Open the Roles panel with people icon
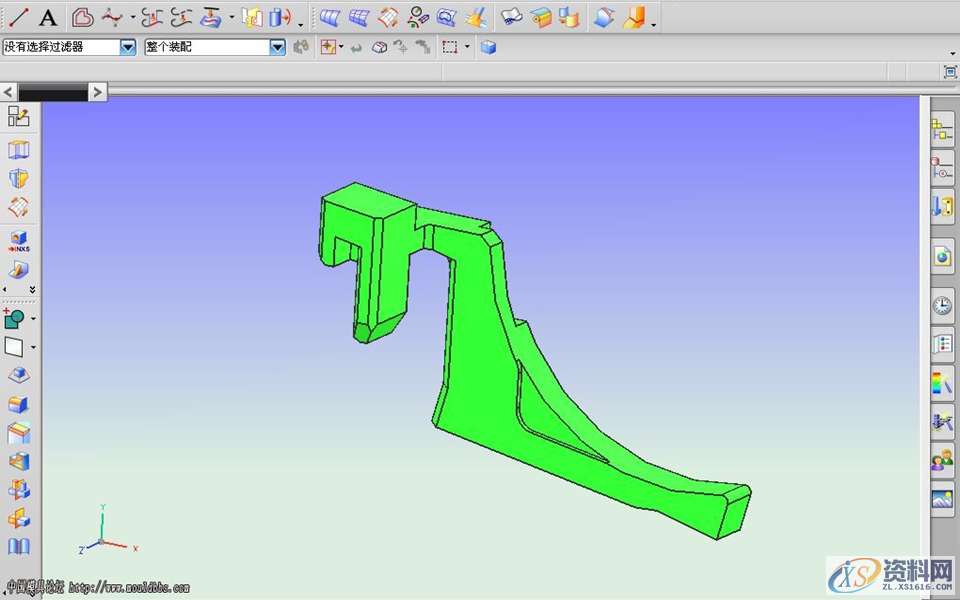This screenshot has width=960, height=600. pyautogui.click(x=942, y=460)
